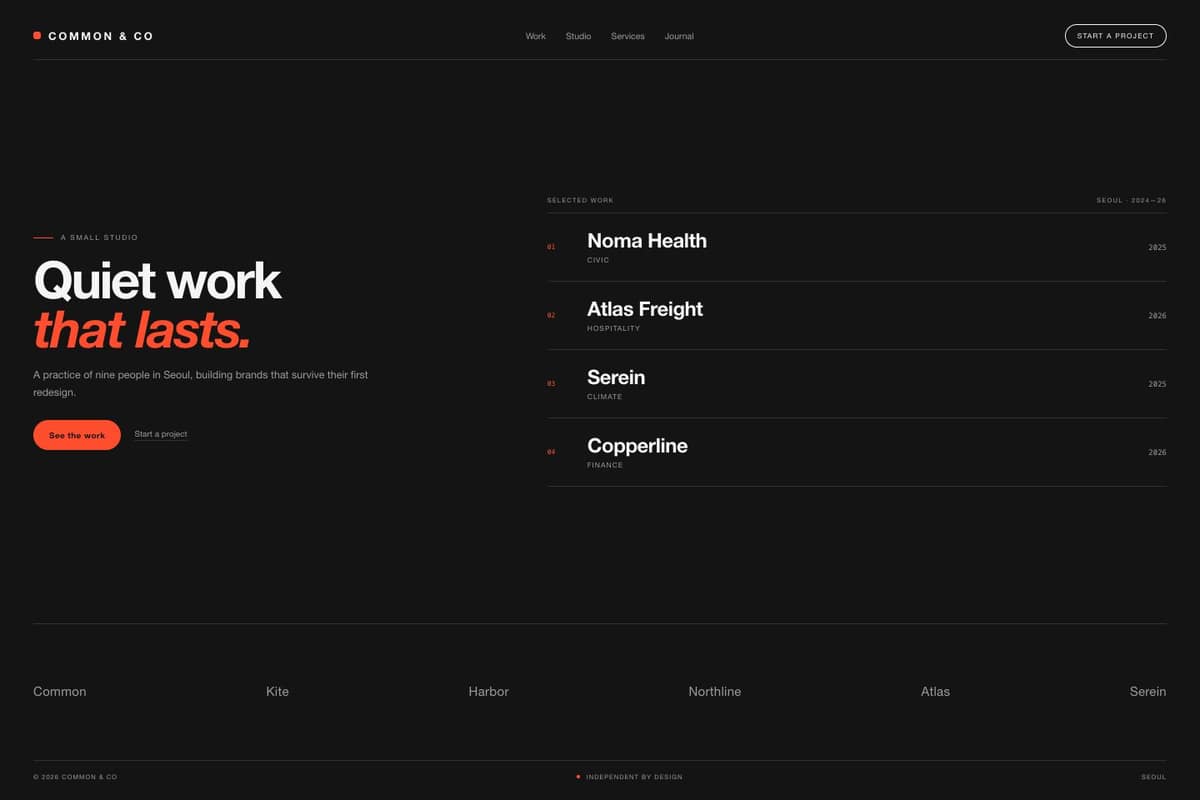Click the © 2026 COMMON & CO footer text

[x=75, y=777]
